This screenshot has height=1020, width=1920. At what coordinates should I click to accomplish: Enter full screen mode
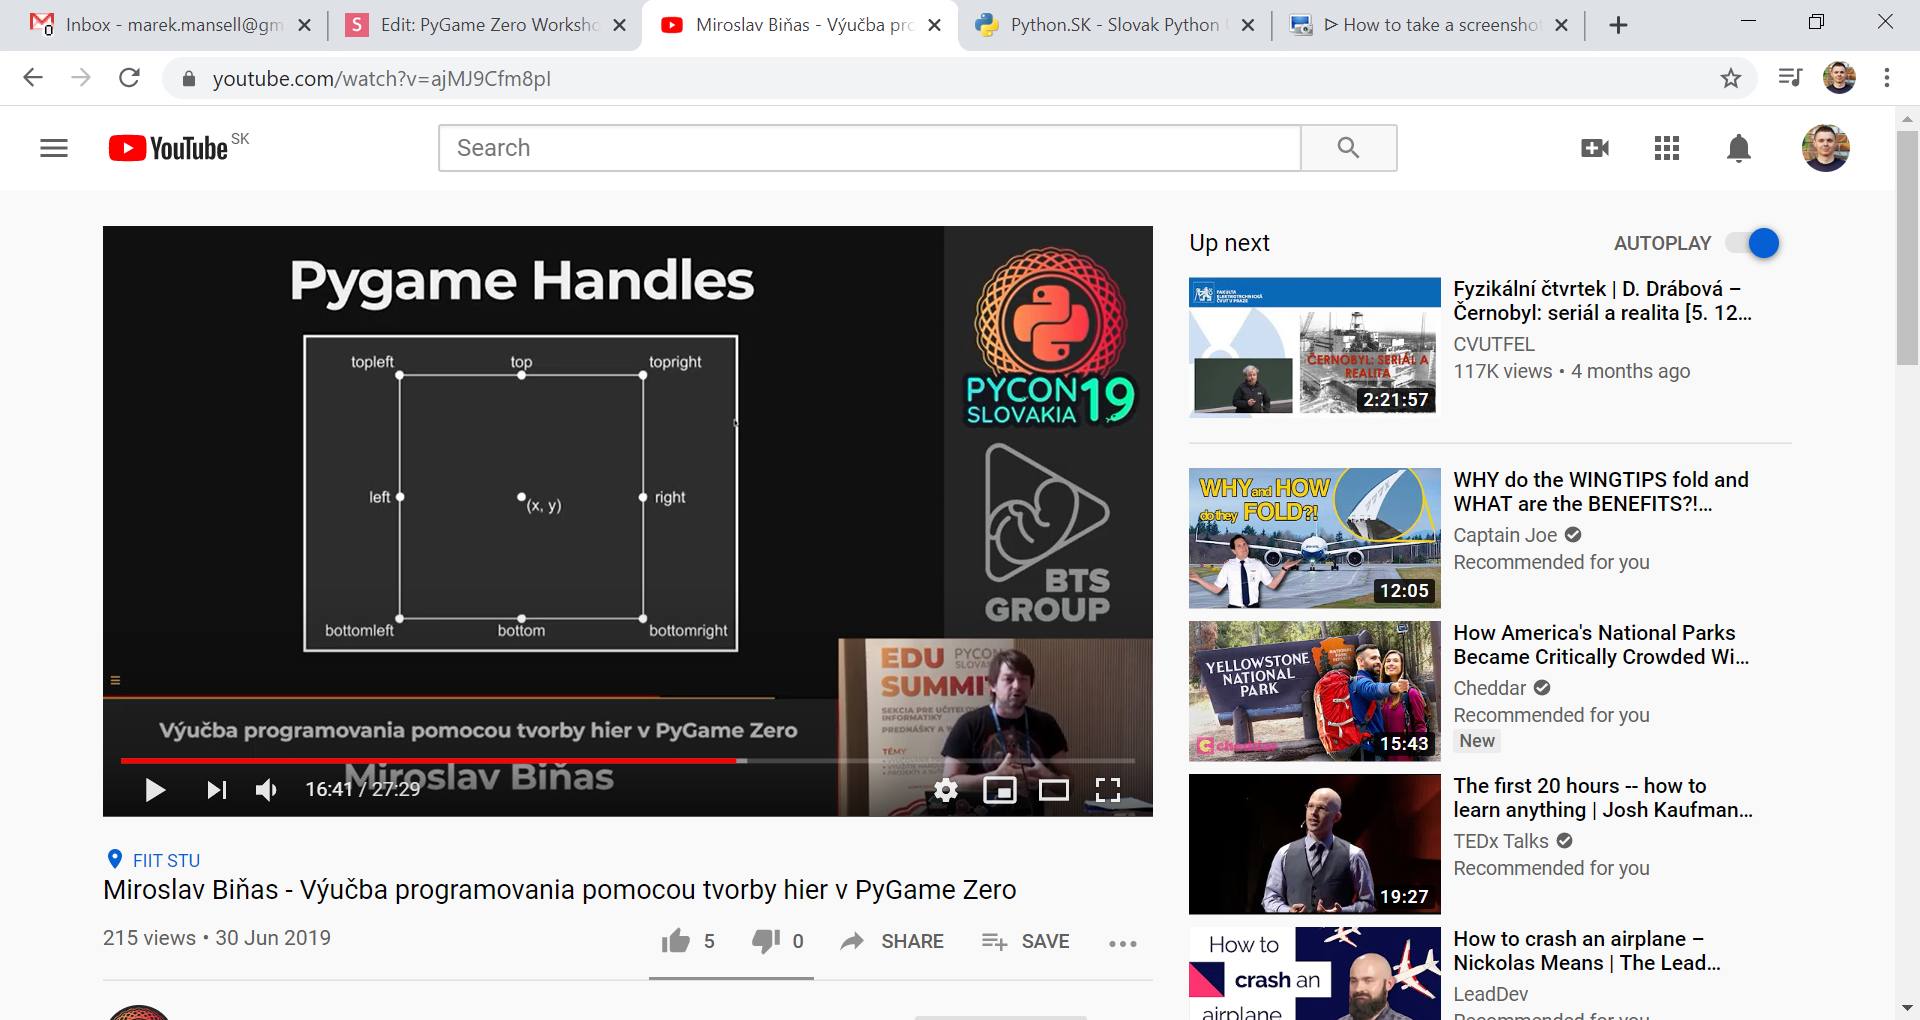[x=1108, y=790]
